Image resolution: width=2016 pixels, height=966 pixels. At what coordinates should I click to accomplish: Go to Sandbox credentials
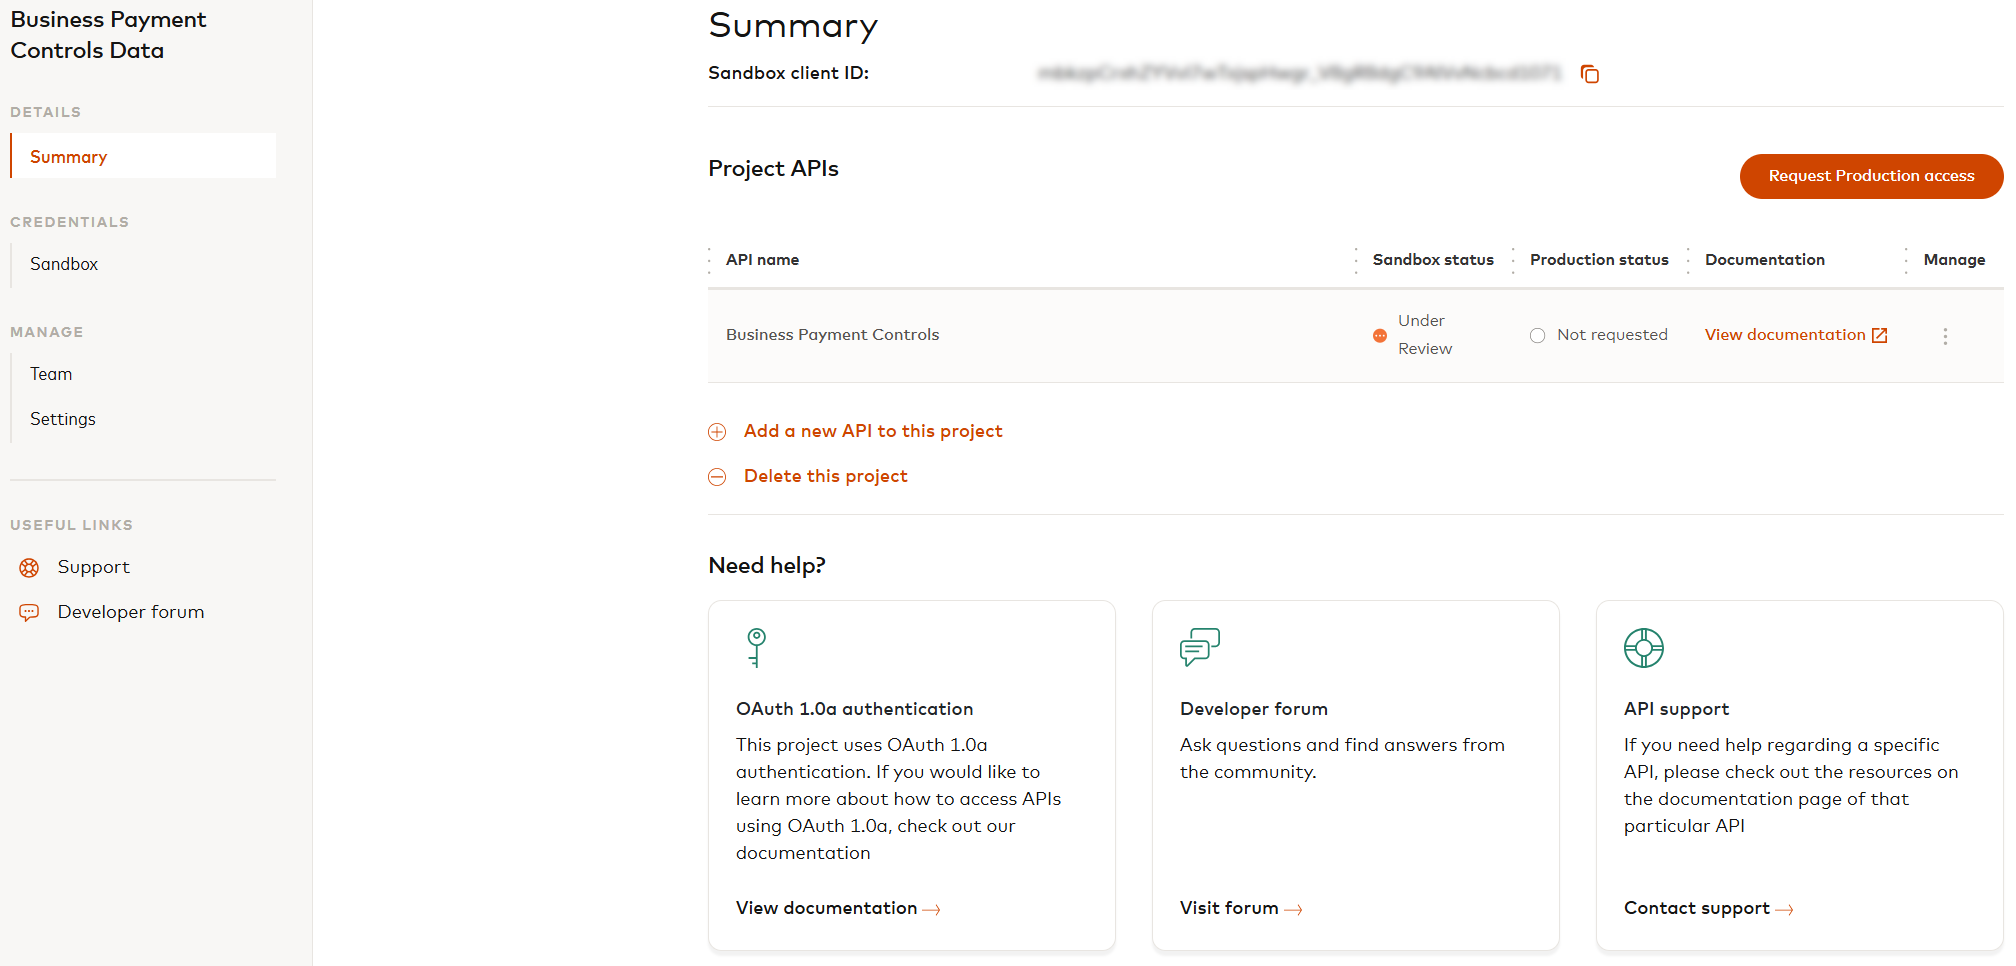(x=64, y=264)
